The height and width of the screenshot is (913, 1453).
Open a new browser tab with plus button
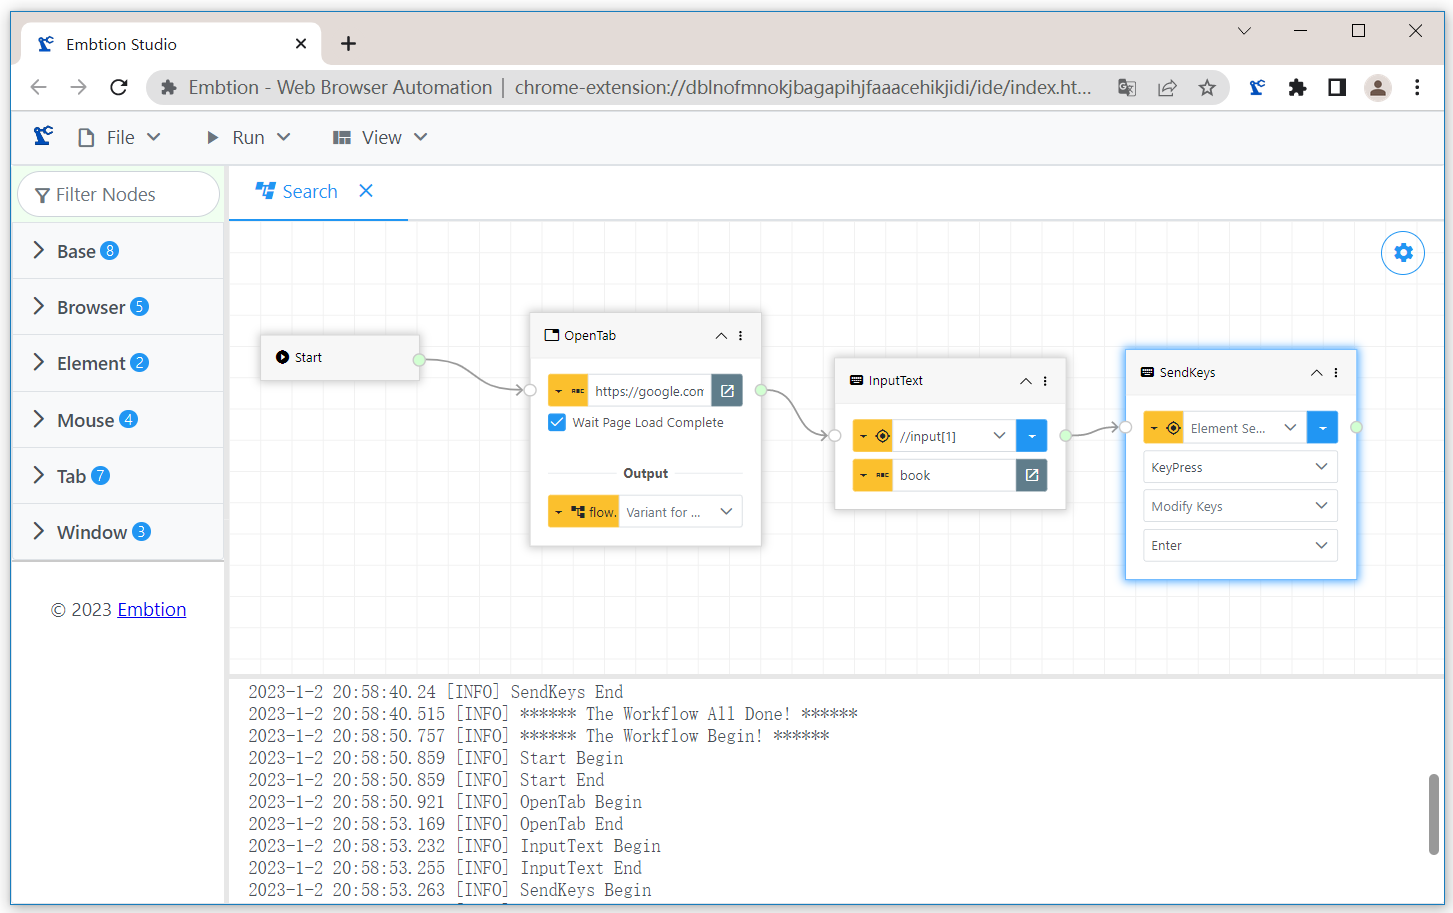(x=348, y=43)
